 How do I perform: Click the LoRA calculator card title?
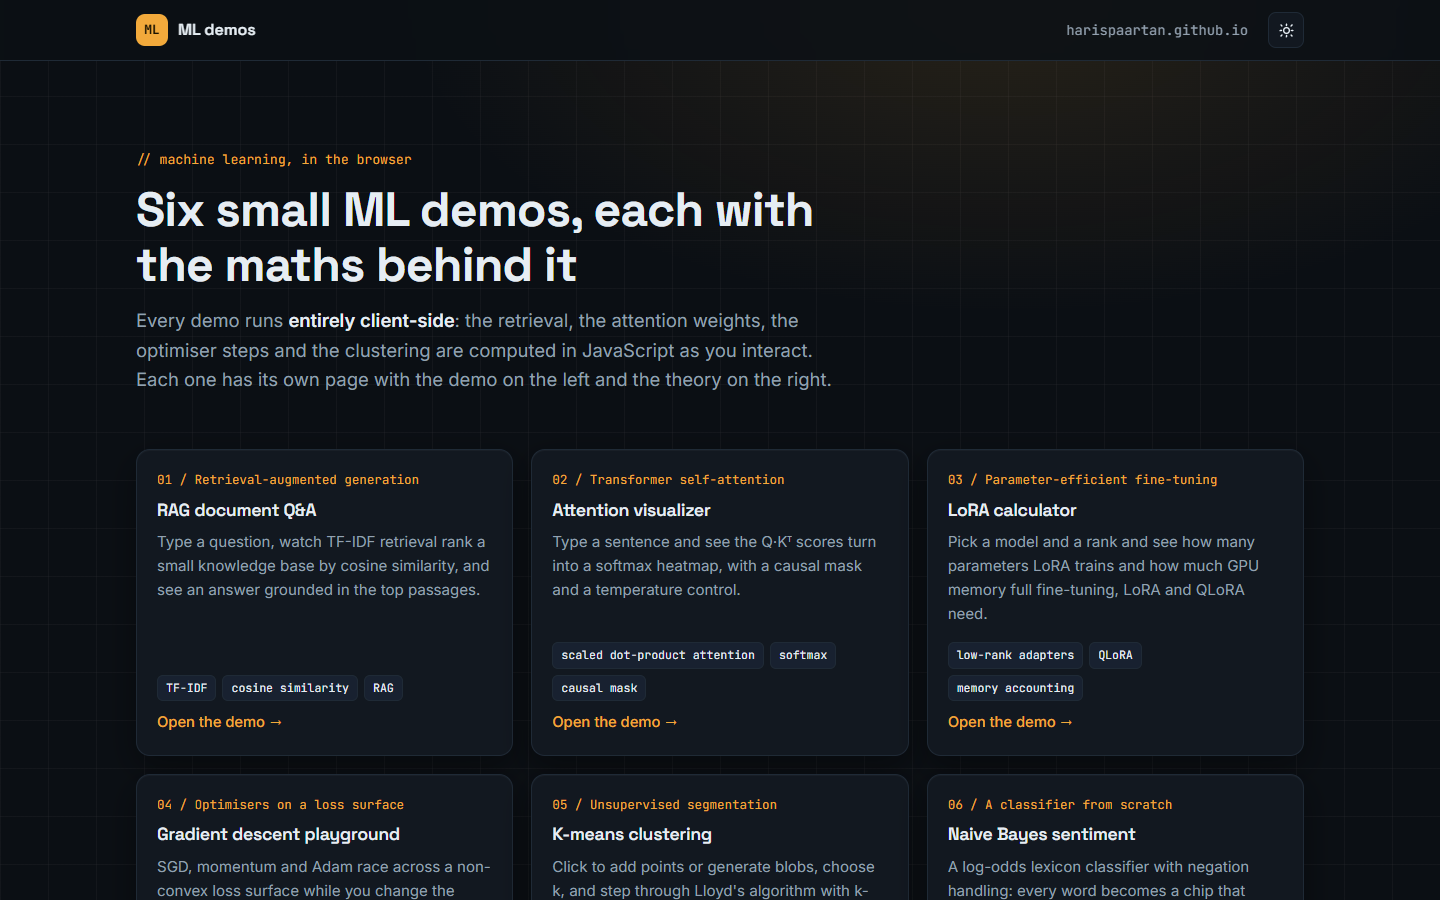pyautogui.click(x=1012, y=510)
